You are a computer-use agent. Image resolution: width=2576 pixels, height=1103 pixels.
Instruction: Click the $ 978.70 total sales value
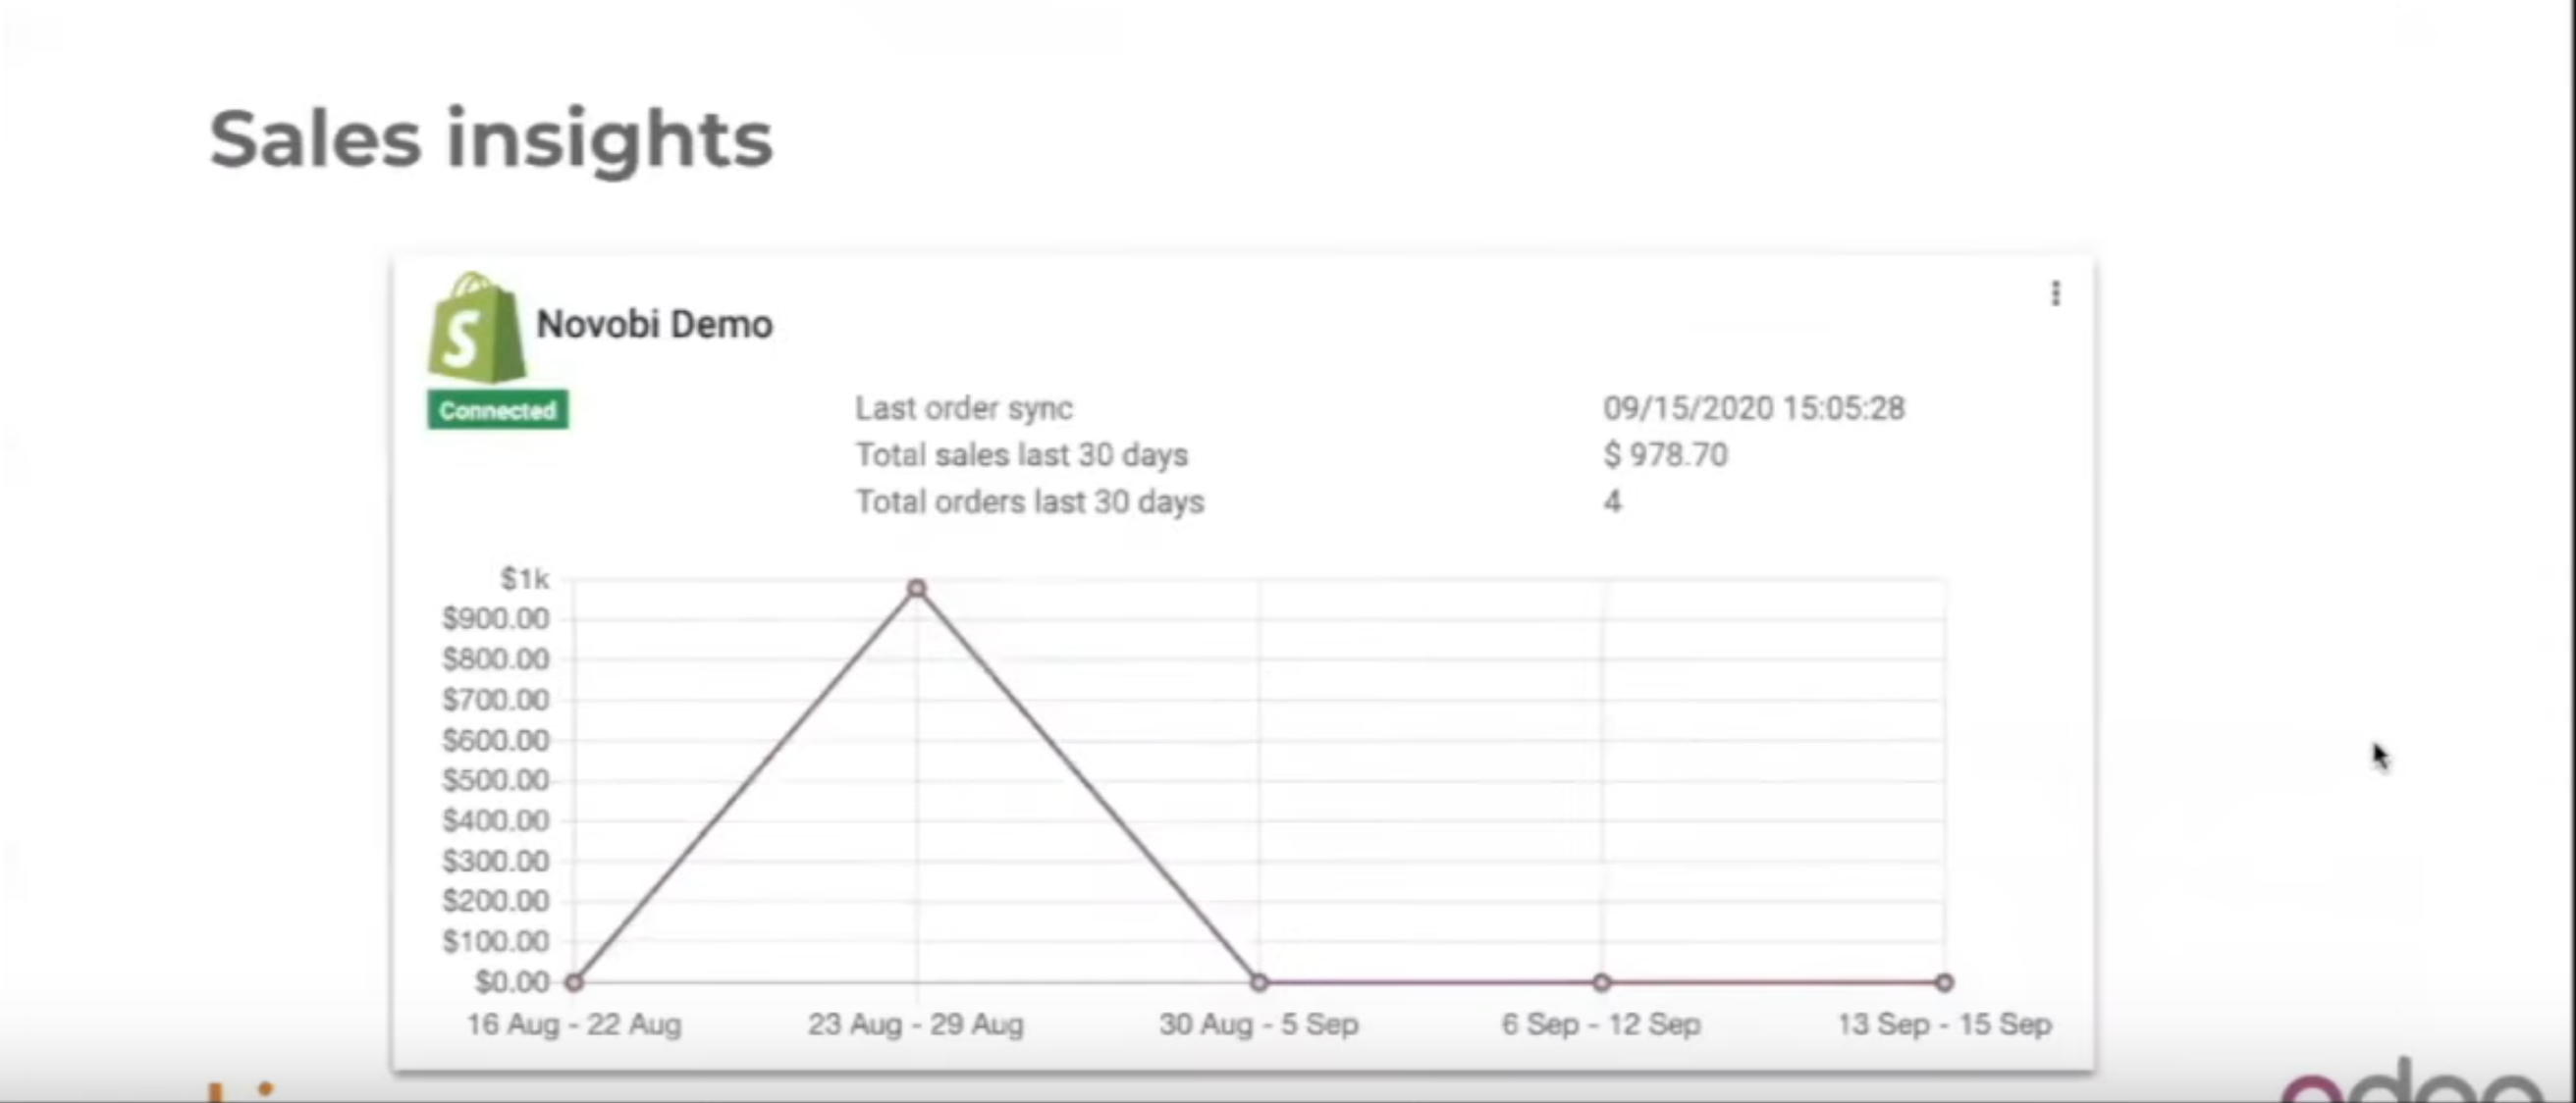1665,455
